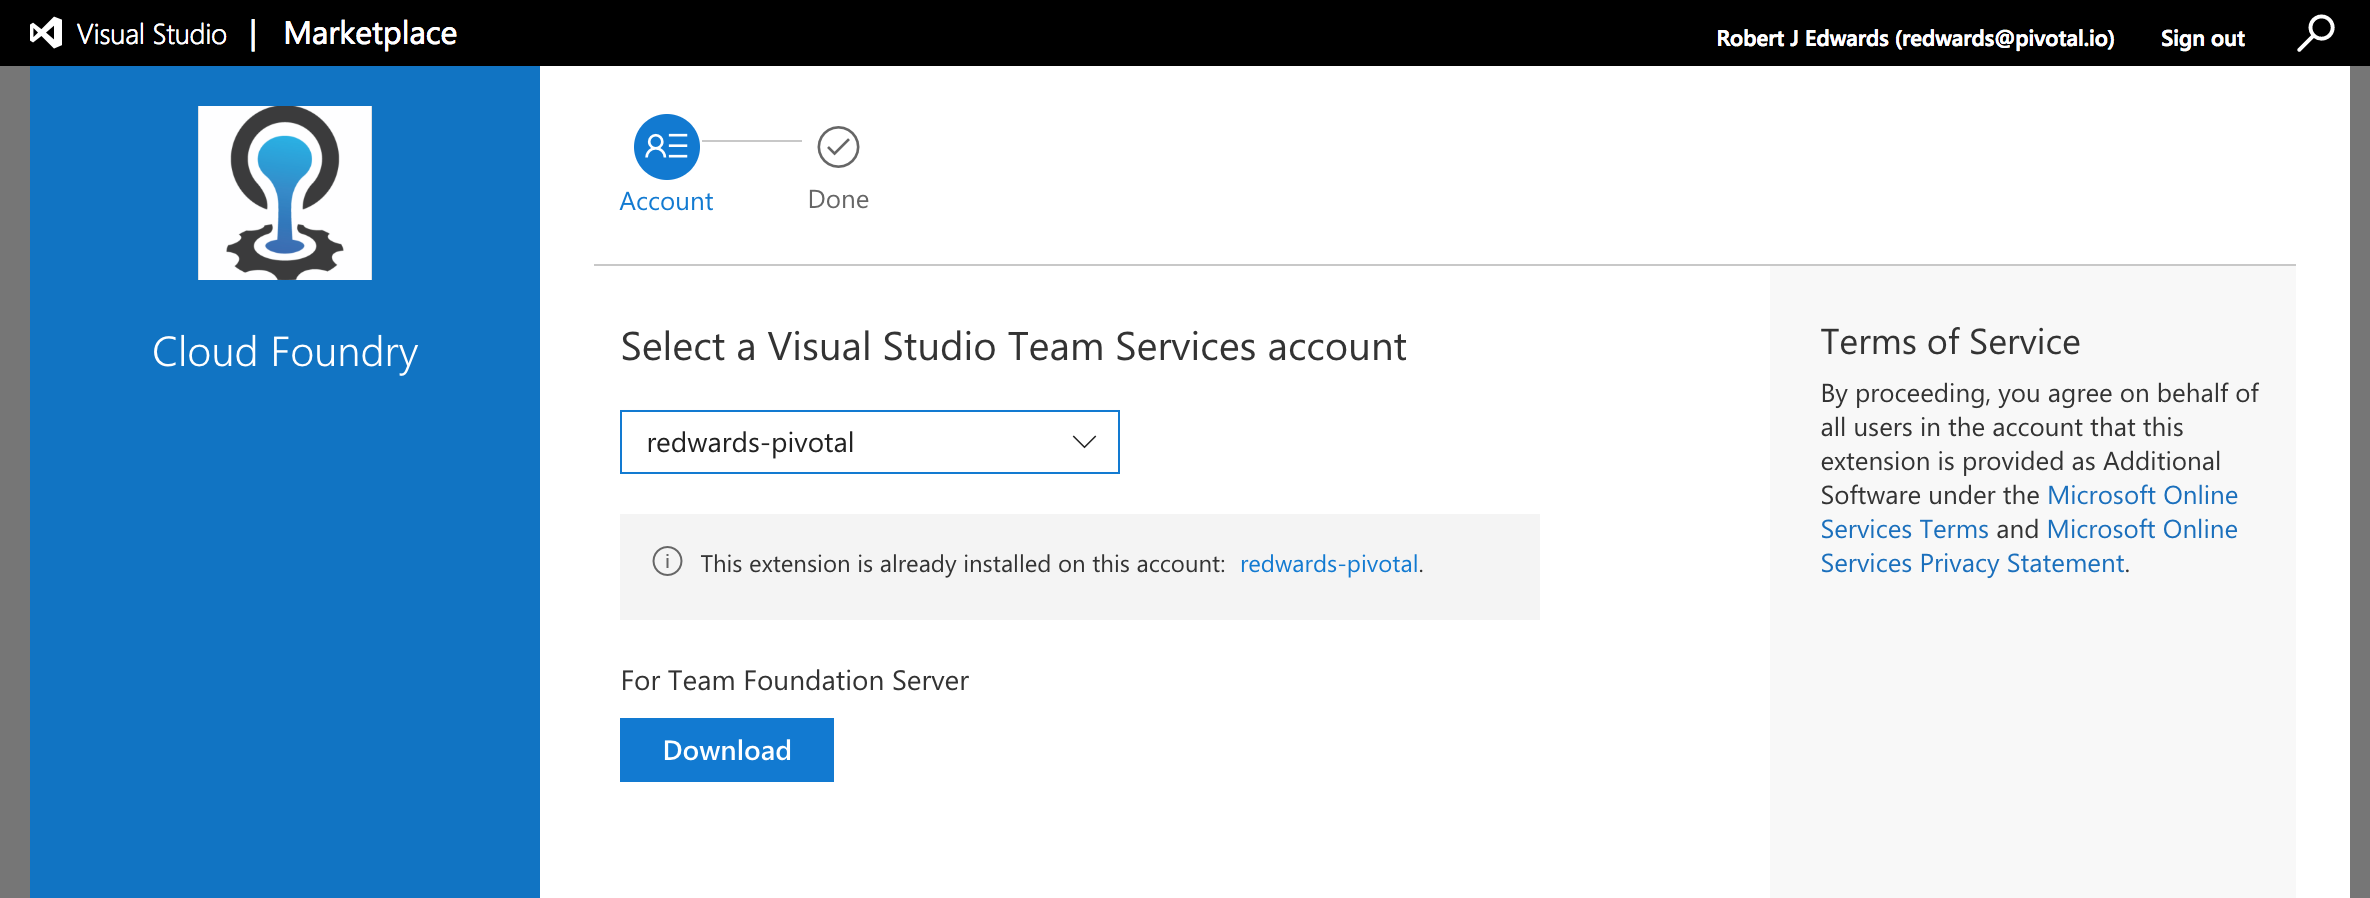Click the Account step label
This screenshot has width=2370, height=898.
pyautogui.click(x=666, y=201)
